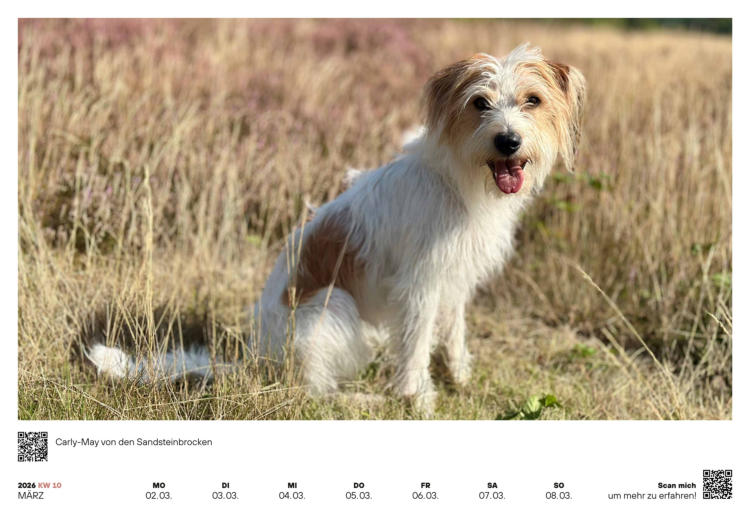Click the 2026 year label
Image resolution: width=750 pixels, height=531 pixels.
pyautogui.click(x=27, y=485)
